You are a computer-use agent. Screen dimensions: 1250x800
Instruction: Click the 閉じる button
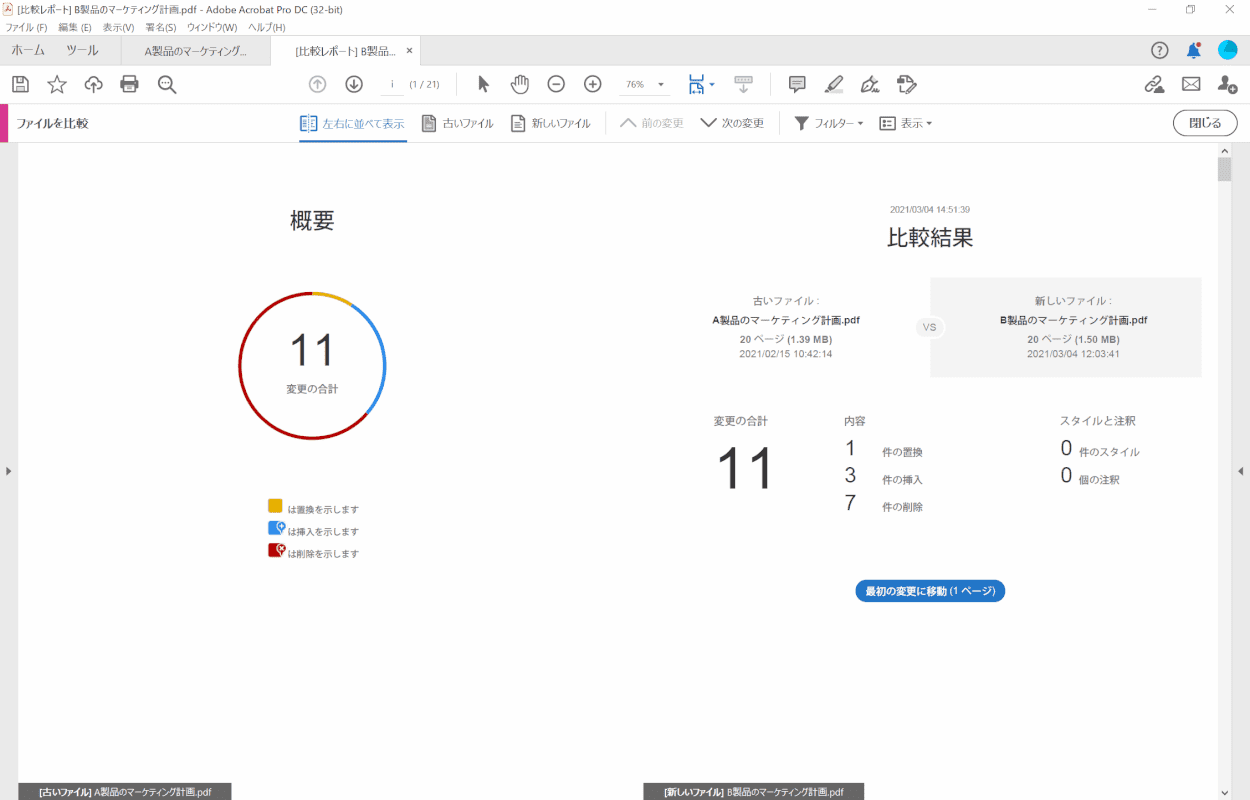(x=1205, y=123)
